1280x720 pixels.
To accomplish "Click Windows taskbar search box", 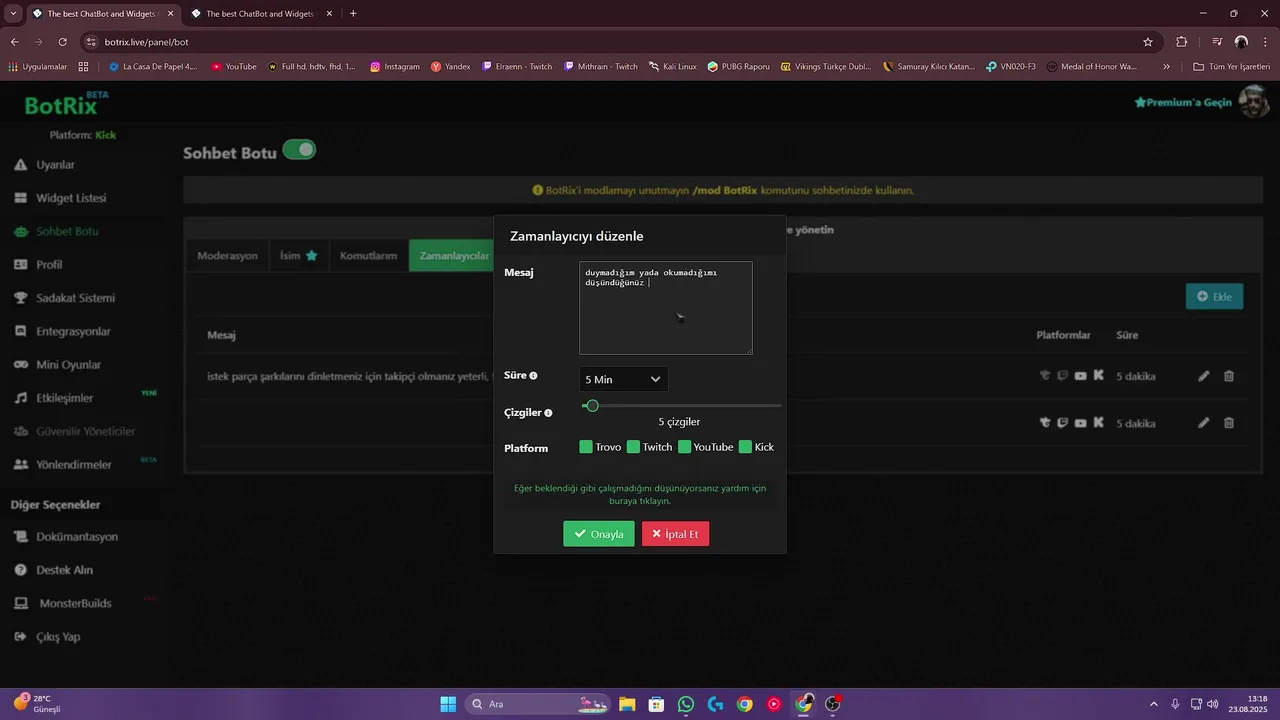I will pos(539,704).
